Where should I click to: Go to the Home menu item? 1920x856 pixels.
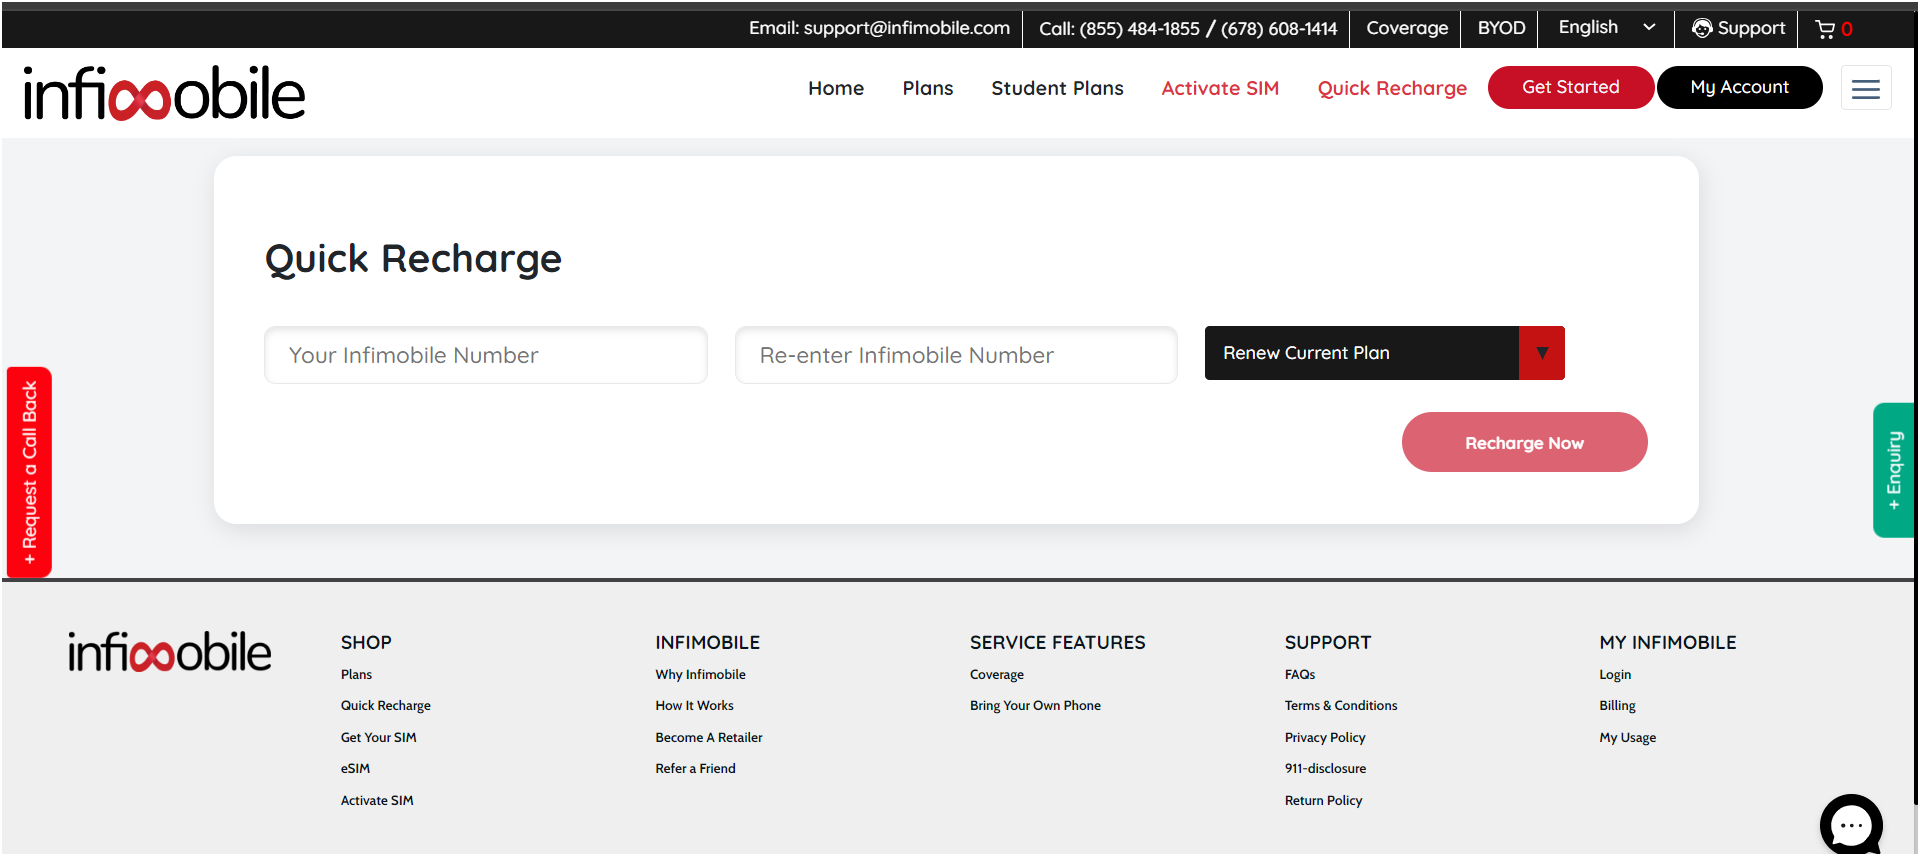[x=836, y=88]
